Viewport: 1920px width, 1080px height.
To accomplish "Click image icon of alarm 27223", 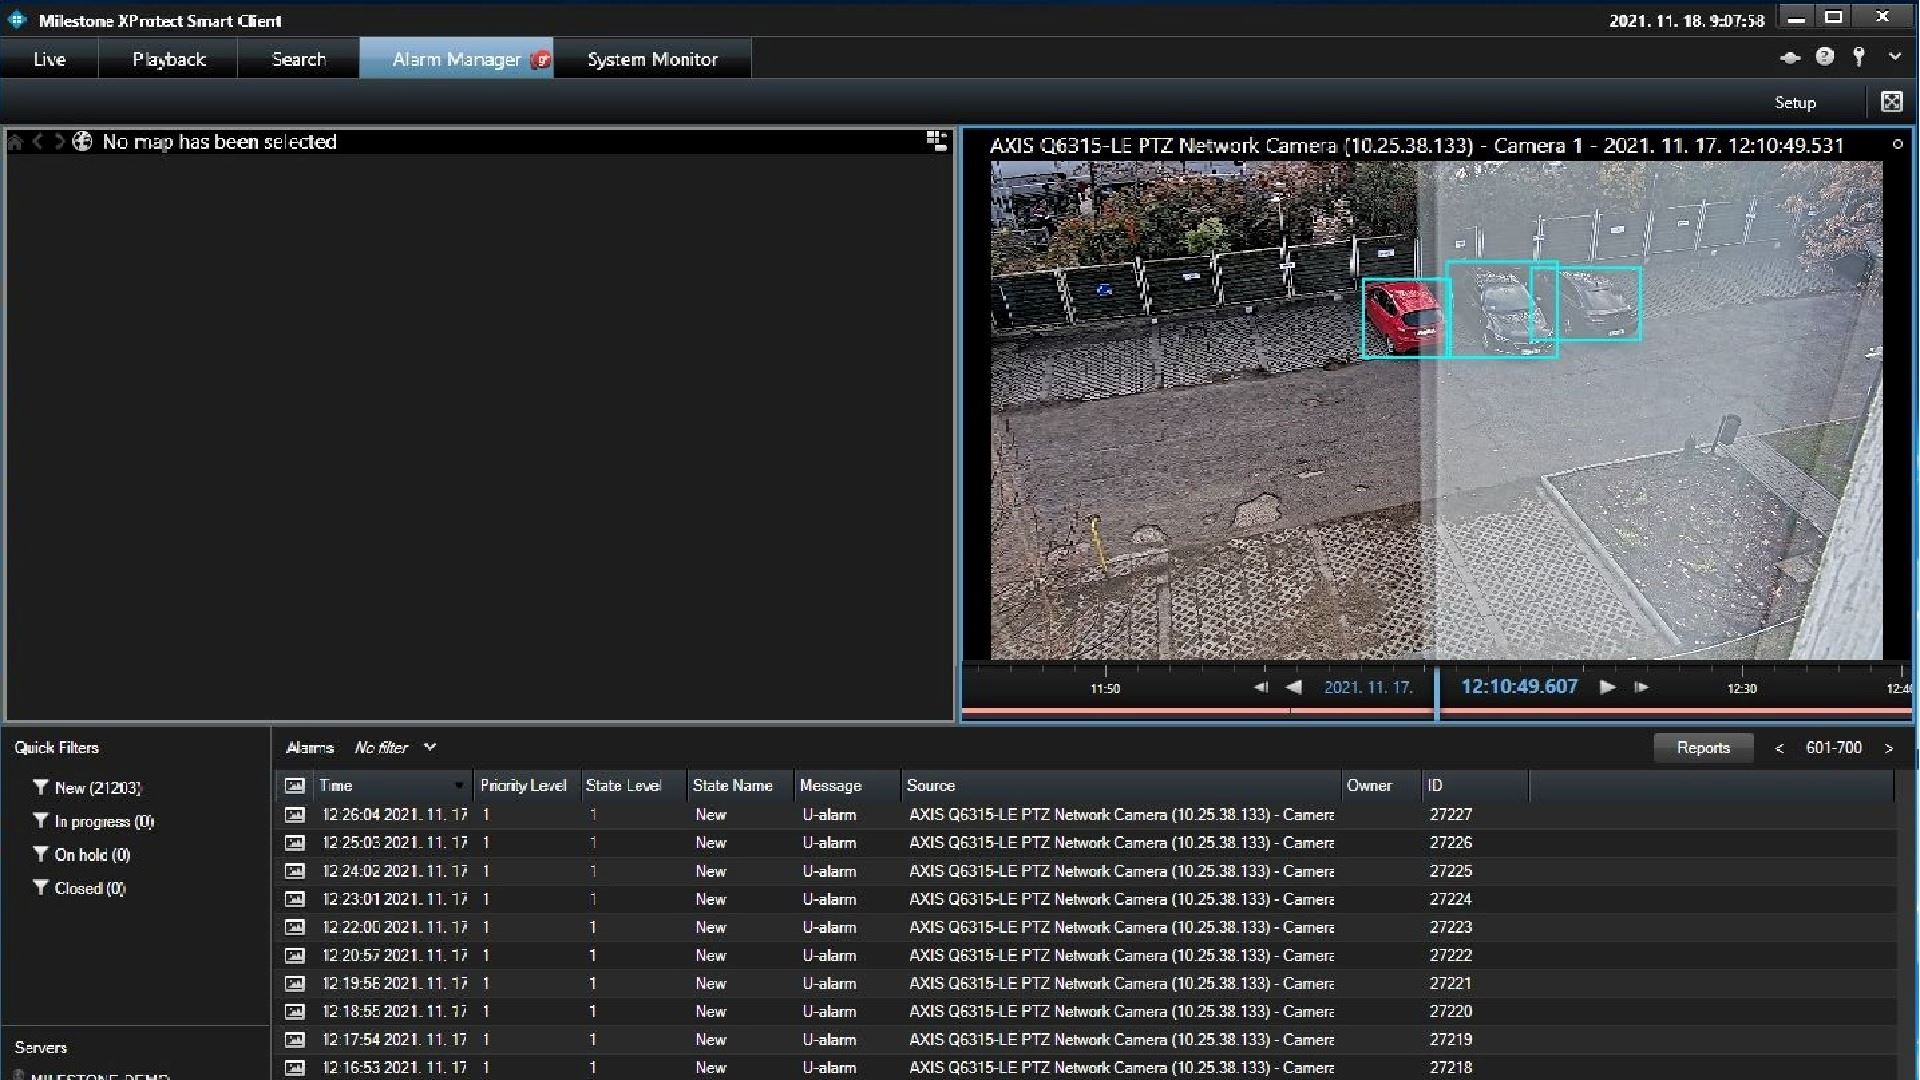I will pyautogui.click(x=294, y=927).
